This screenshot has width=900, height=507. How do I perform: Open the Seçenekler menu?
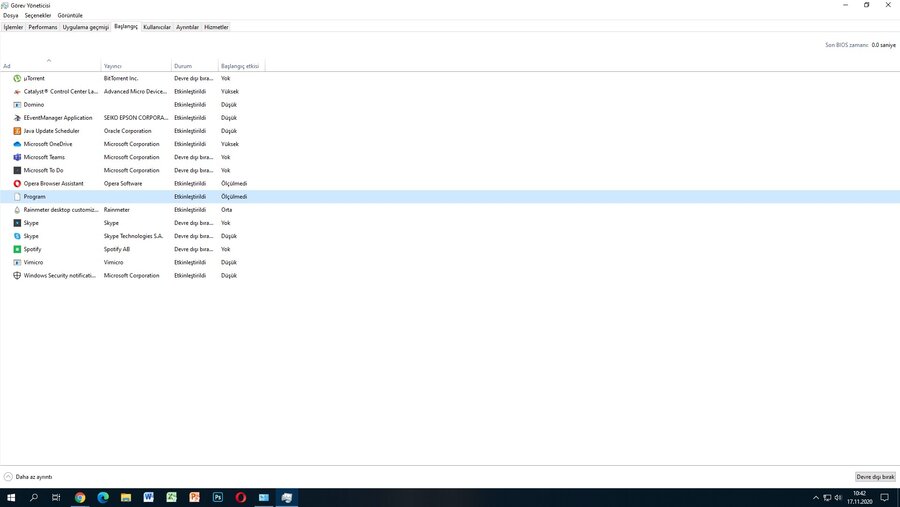coord(38,16)
